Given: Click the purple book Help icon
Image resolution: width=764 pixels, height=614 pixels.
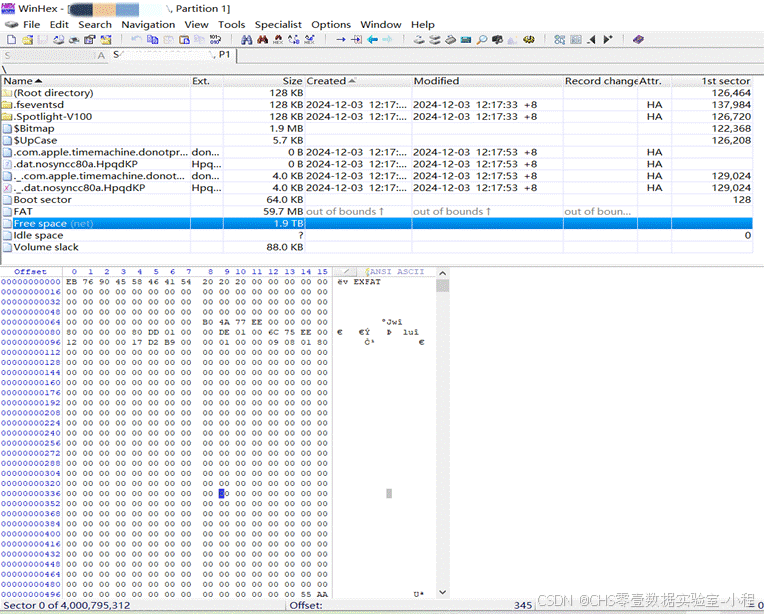Looking at the screenshot, I should coord(638,40).
